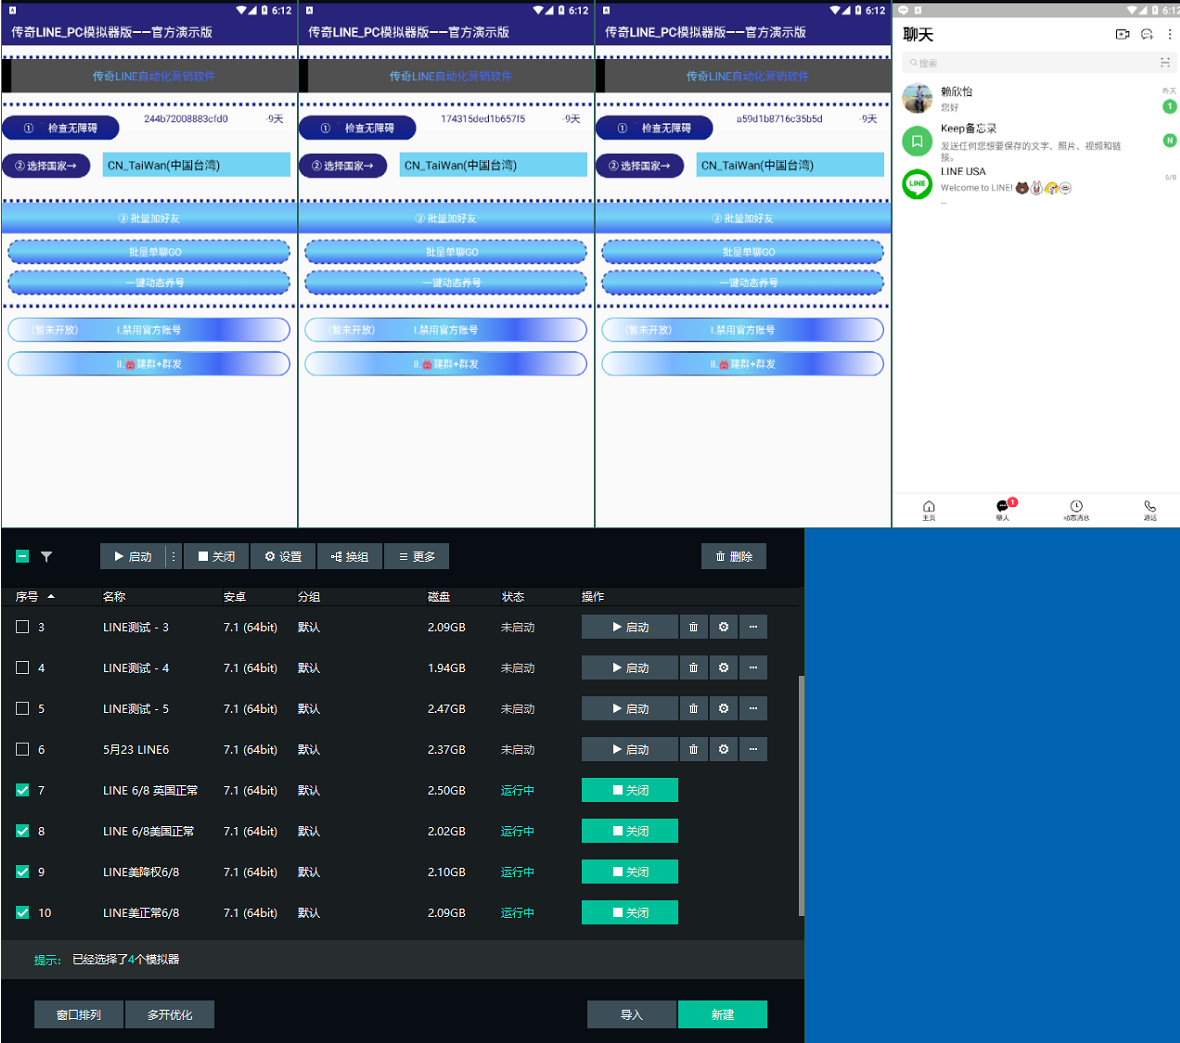The image size is (1180, 1043).
Task: Click the 导入 button
Action: coord(631,1014)
